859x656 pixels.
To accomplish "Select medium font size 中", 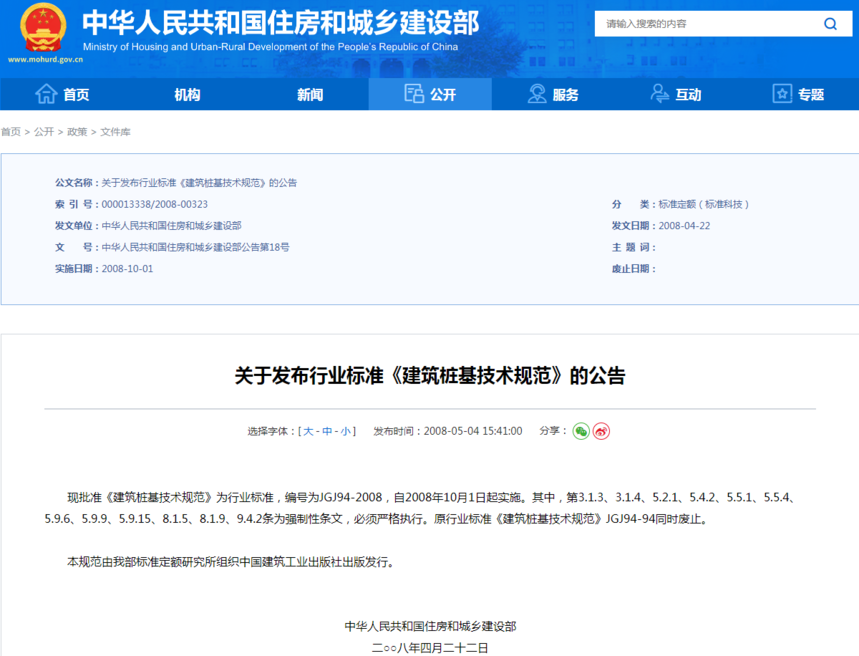I will (x=327, y=431).
